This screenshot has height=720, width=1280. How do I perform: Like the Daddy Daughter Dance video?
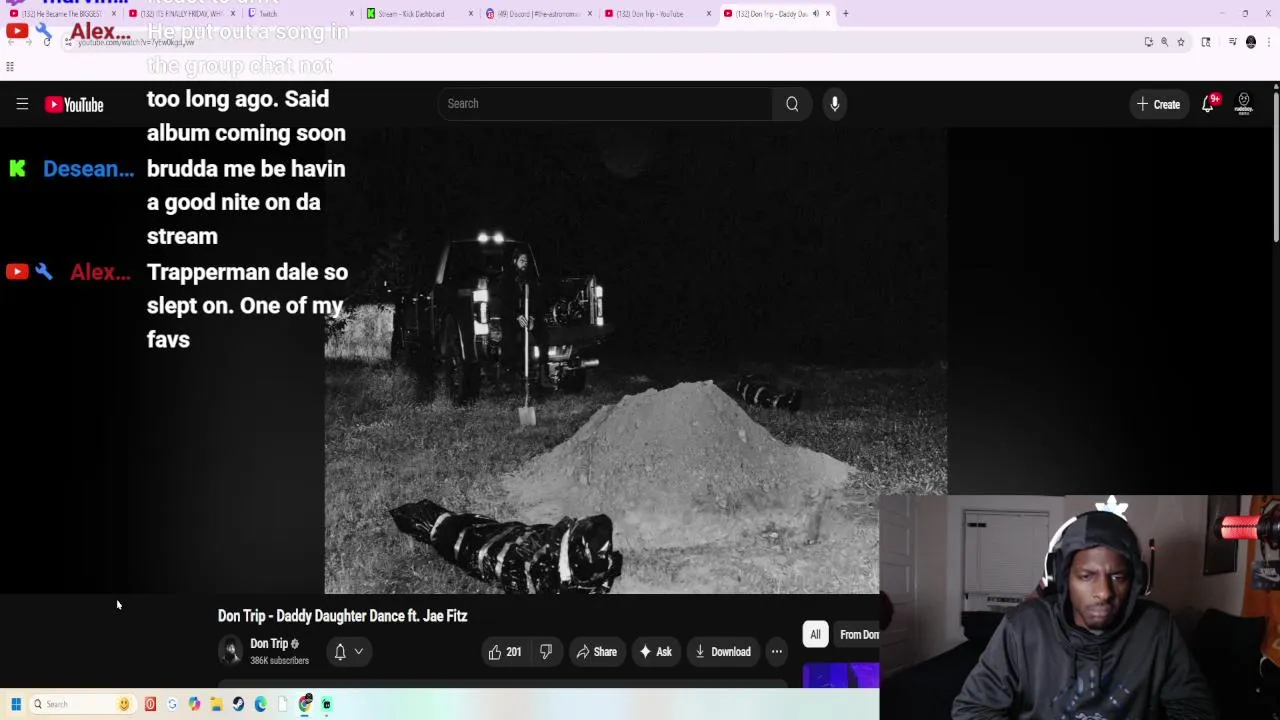[505, 652]
